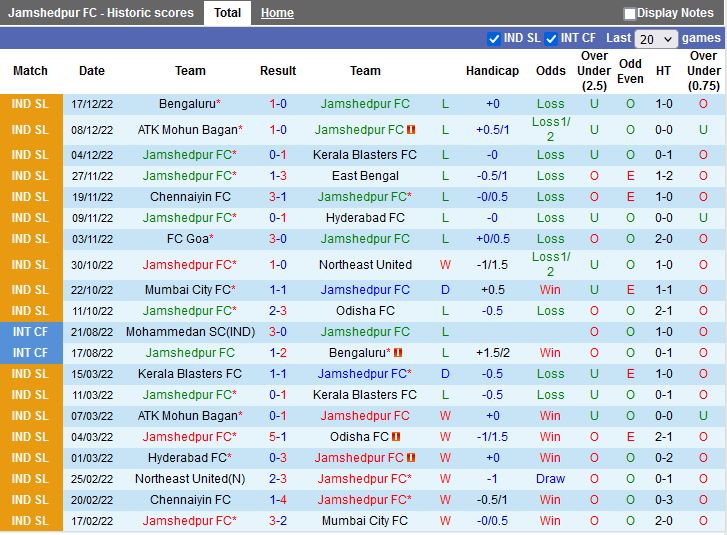Open the Last 20 games dropdown
The width and height of the screenshot is (727, 535).
[x=655, y=39]
